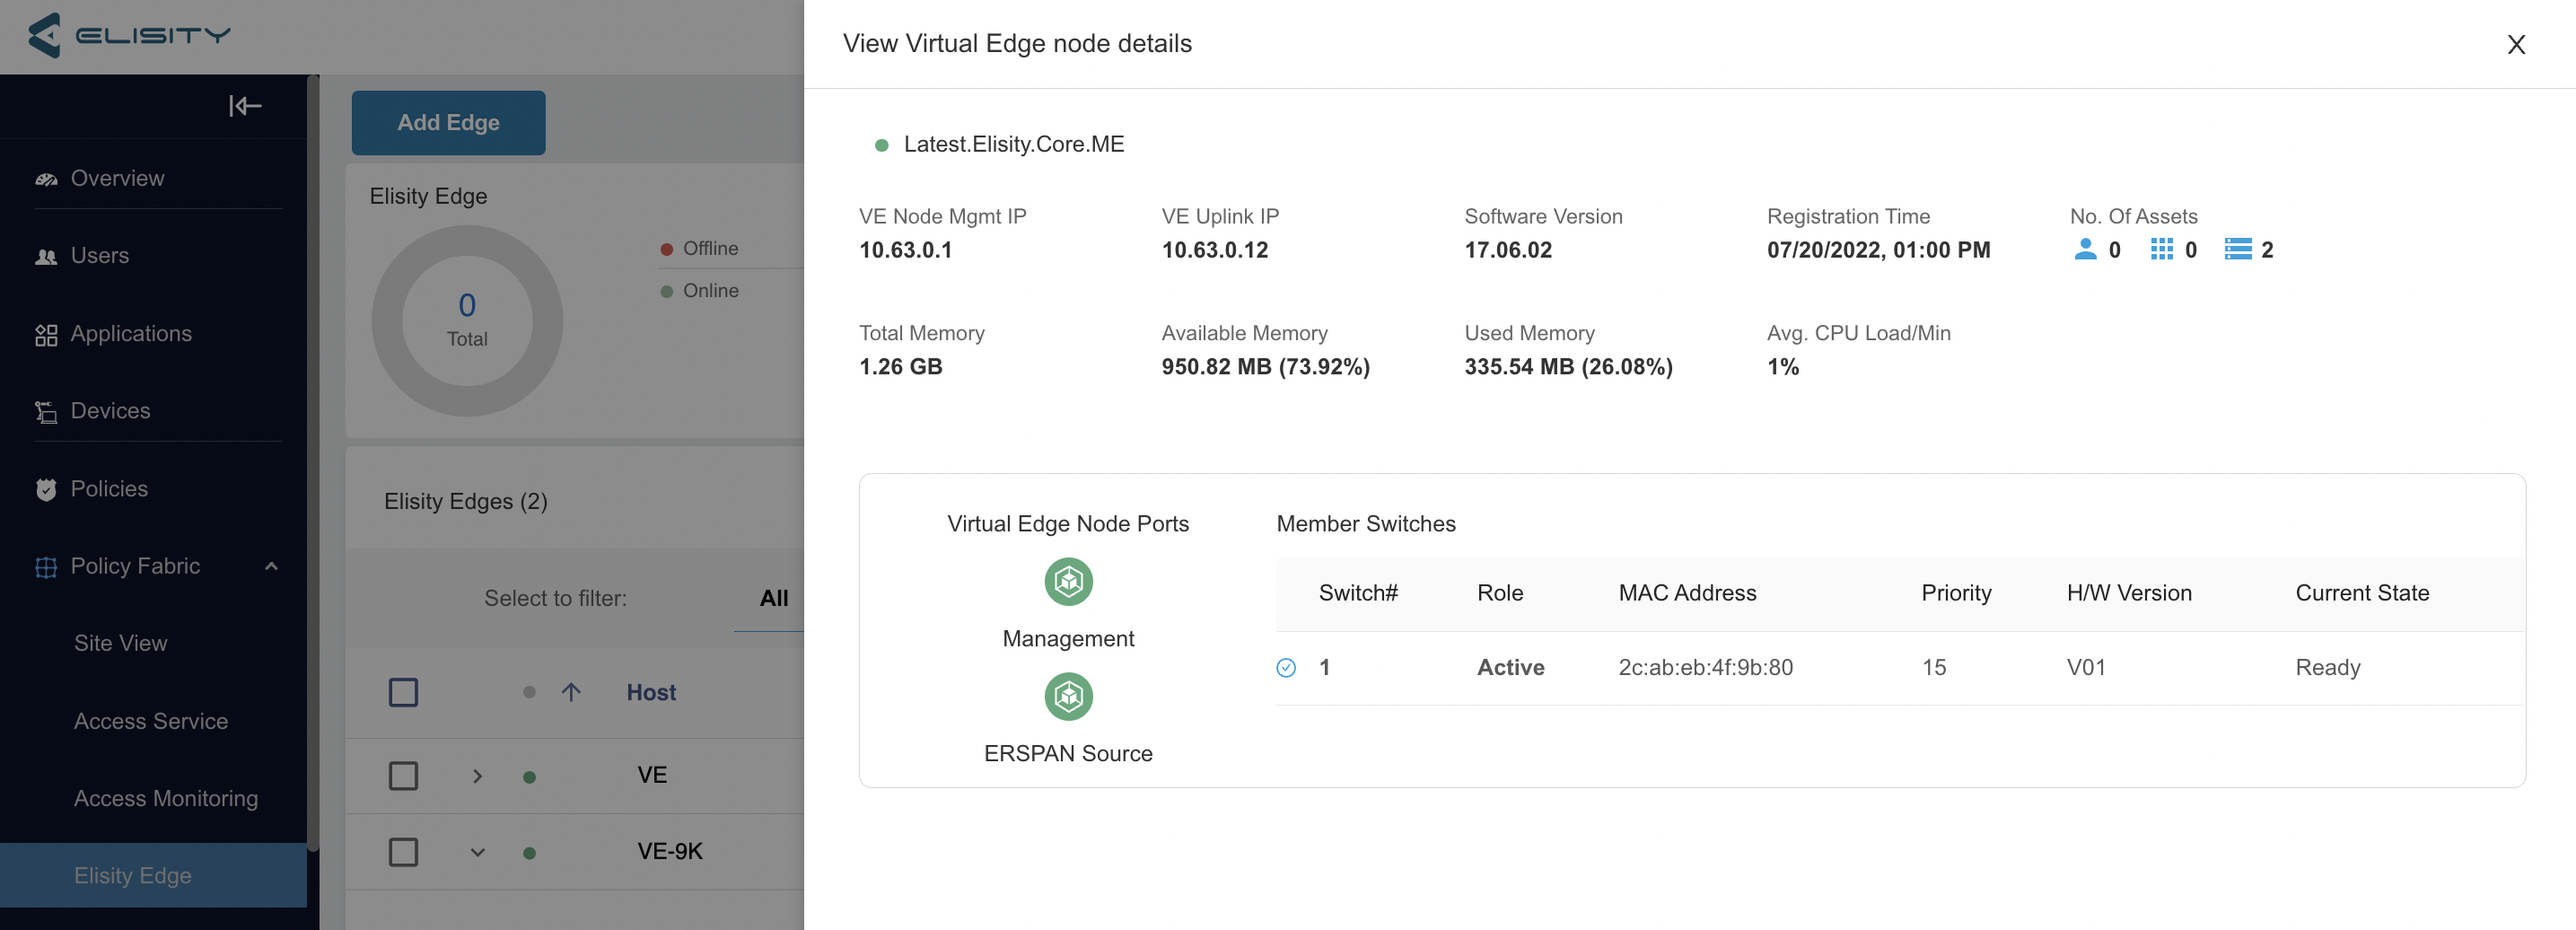
Task: Select the All filter tab
Action: pyautogui.click(x=773, y=599)
